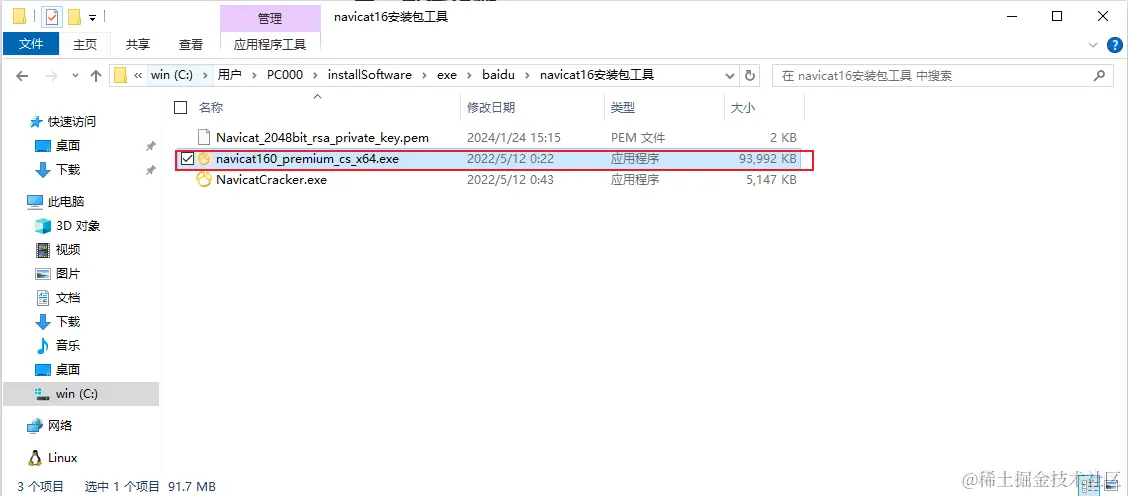Screen dimensions: 1128x496
Task: Click the baidu breadcrumb segment
Action: pyautogui.click(x=499, y=76)
